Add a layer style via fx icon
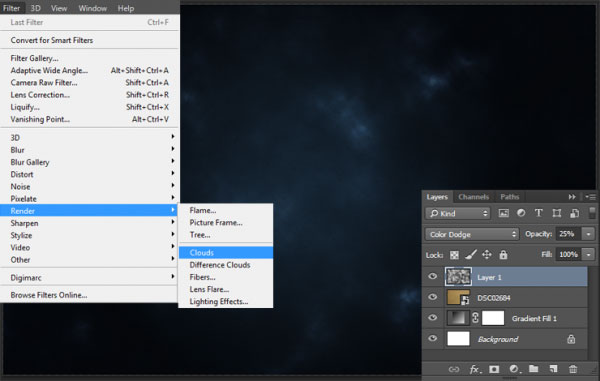Image resolution: width=600 pixels, height=381 pixels. click(x=474, y=369)
